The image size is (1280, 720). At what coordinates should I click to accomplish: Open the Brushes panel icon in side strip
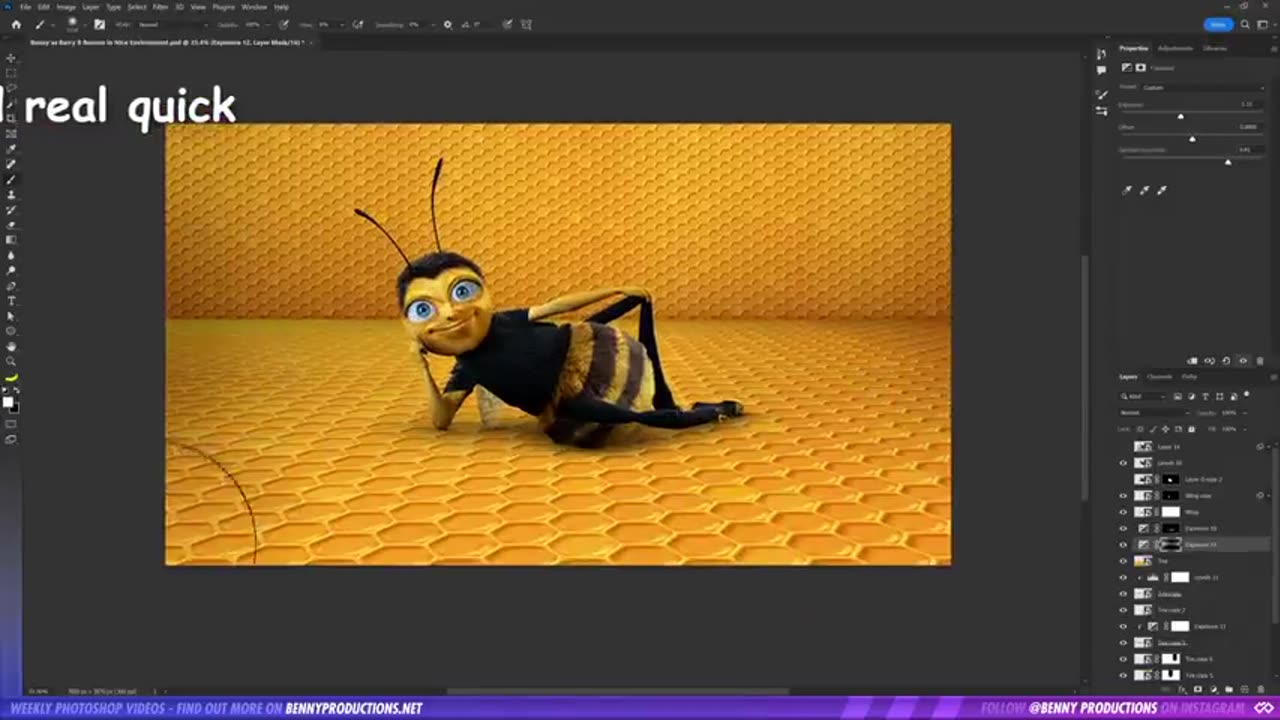pos(1101,94)
